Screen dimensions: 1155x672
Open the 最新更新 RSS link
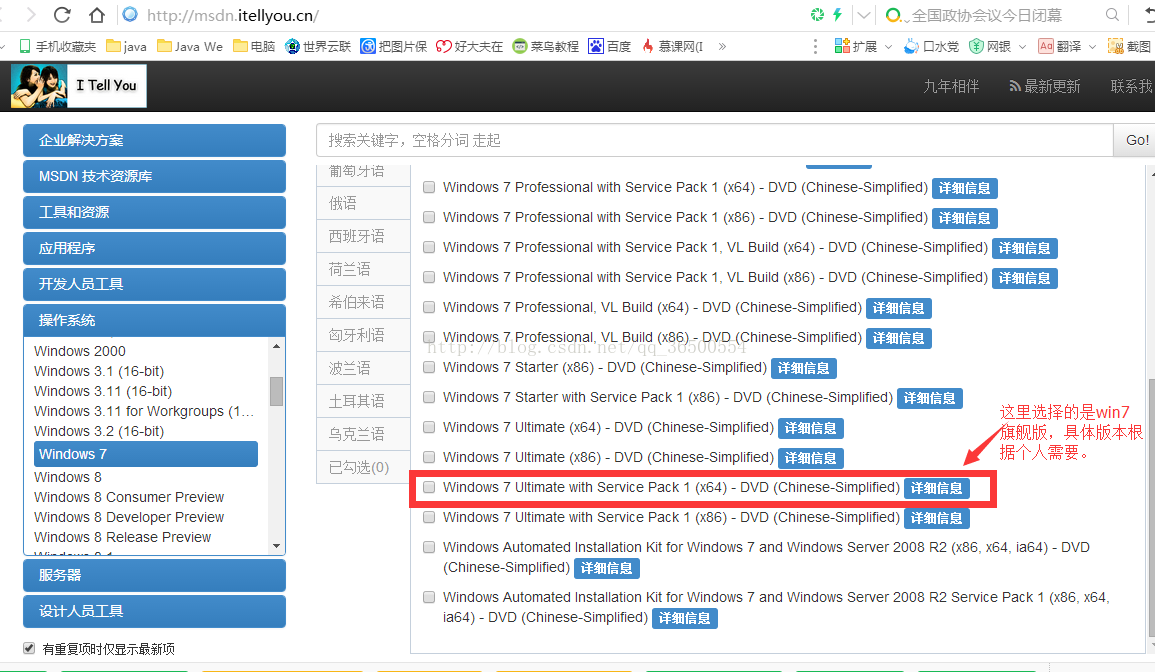(1045, 86)
